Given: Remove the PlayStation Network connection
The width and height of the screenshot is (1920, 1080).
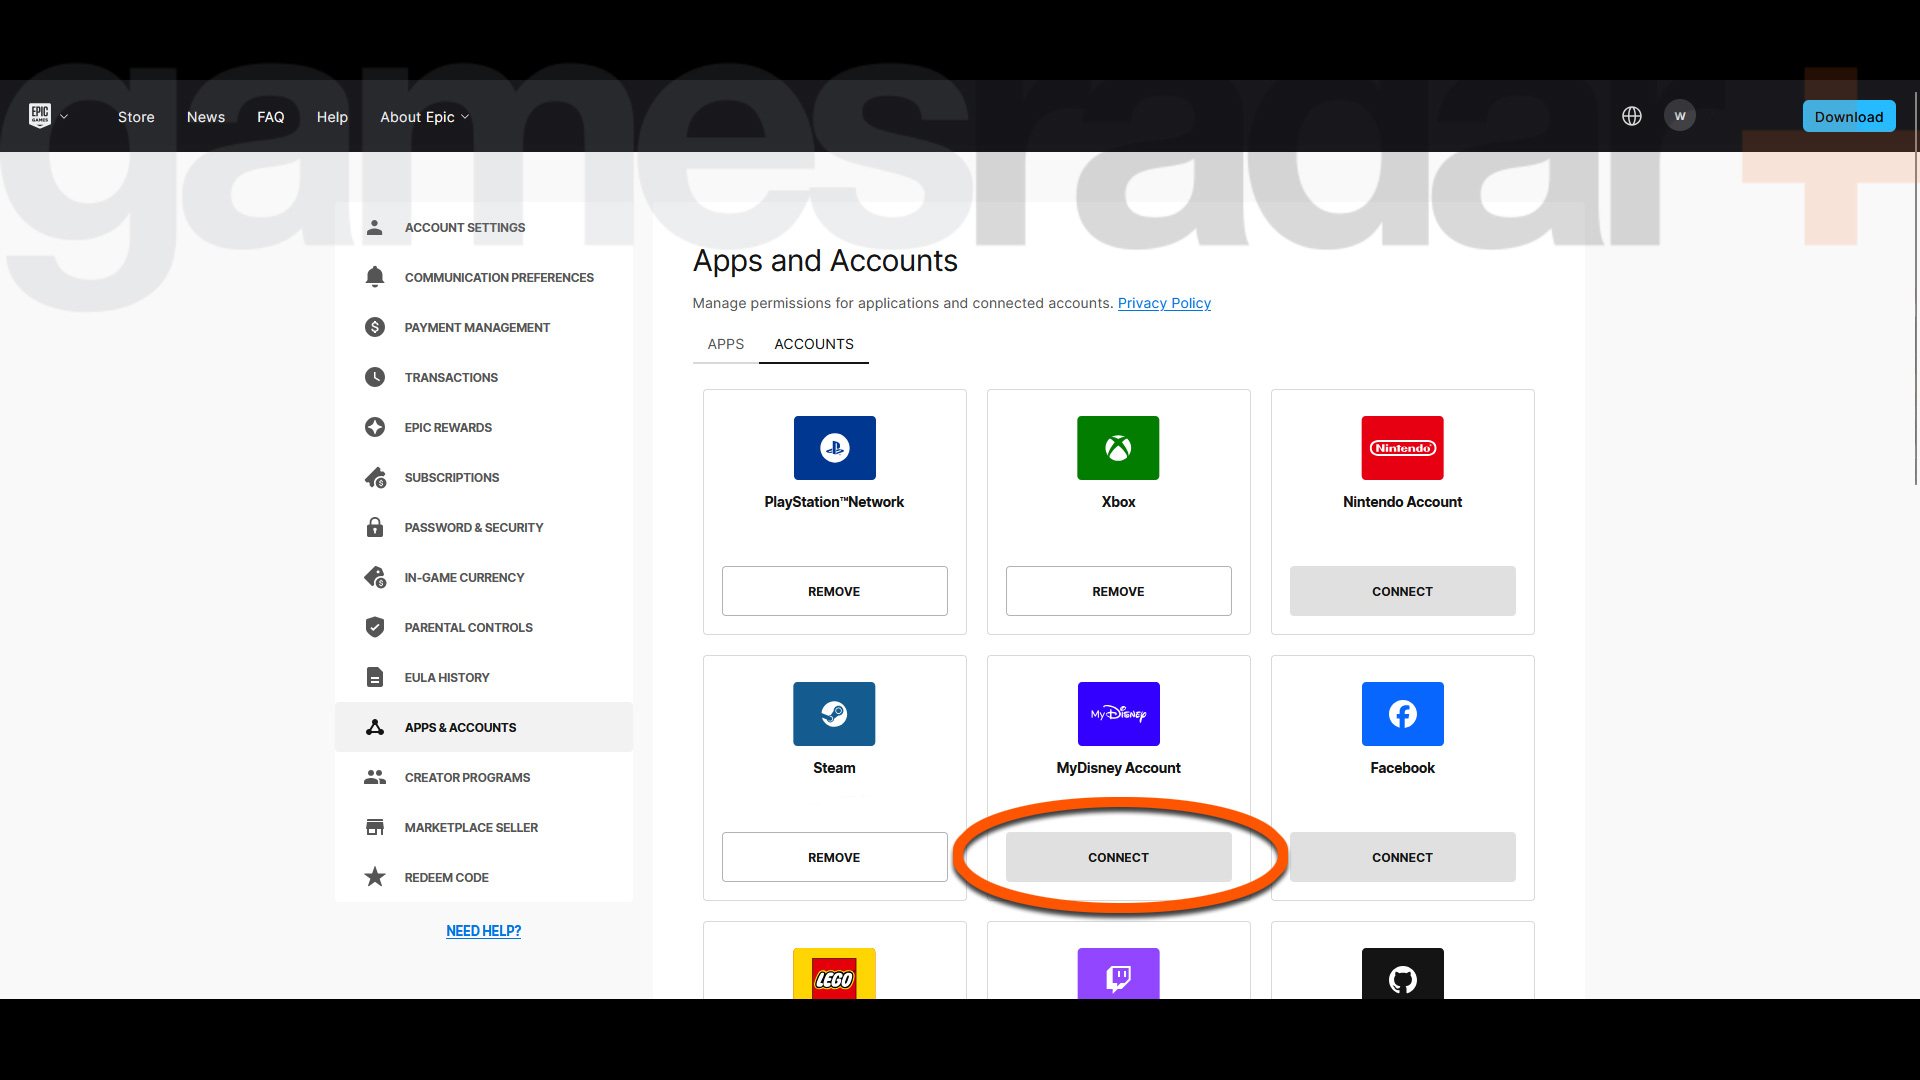Looking at the screenshot, I should 834,591.
